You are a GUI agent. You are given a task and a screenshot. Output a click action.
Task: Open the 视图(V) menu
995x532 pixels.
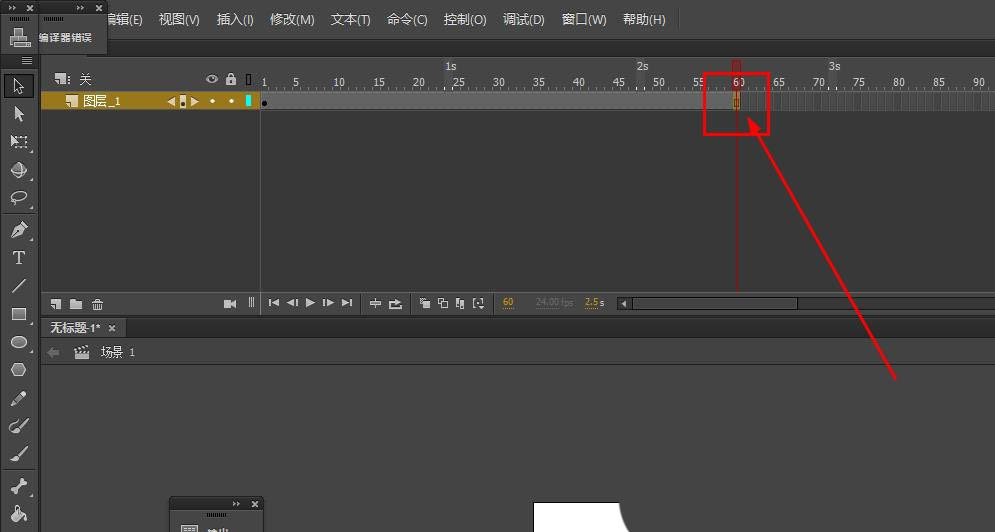point(179,20)
